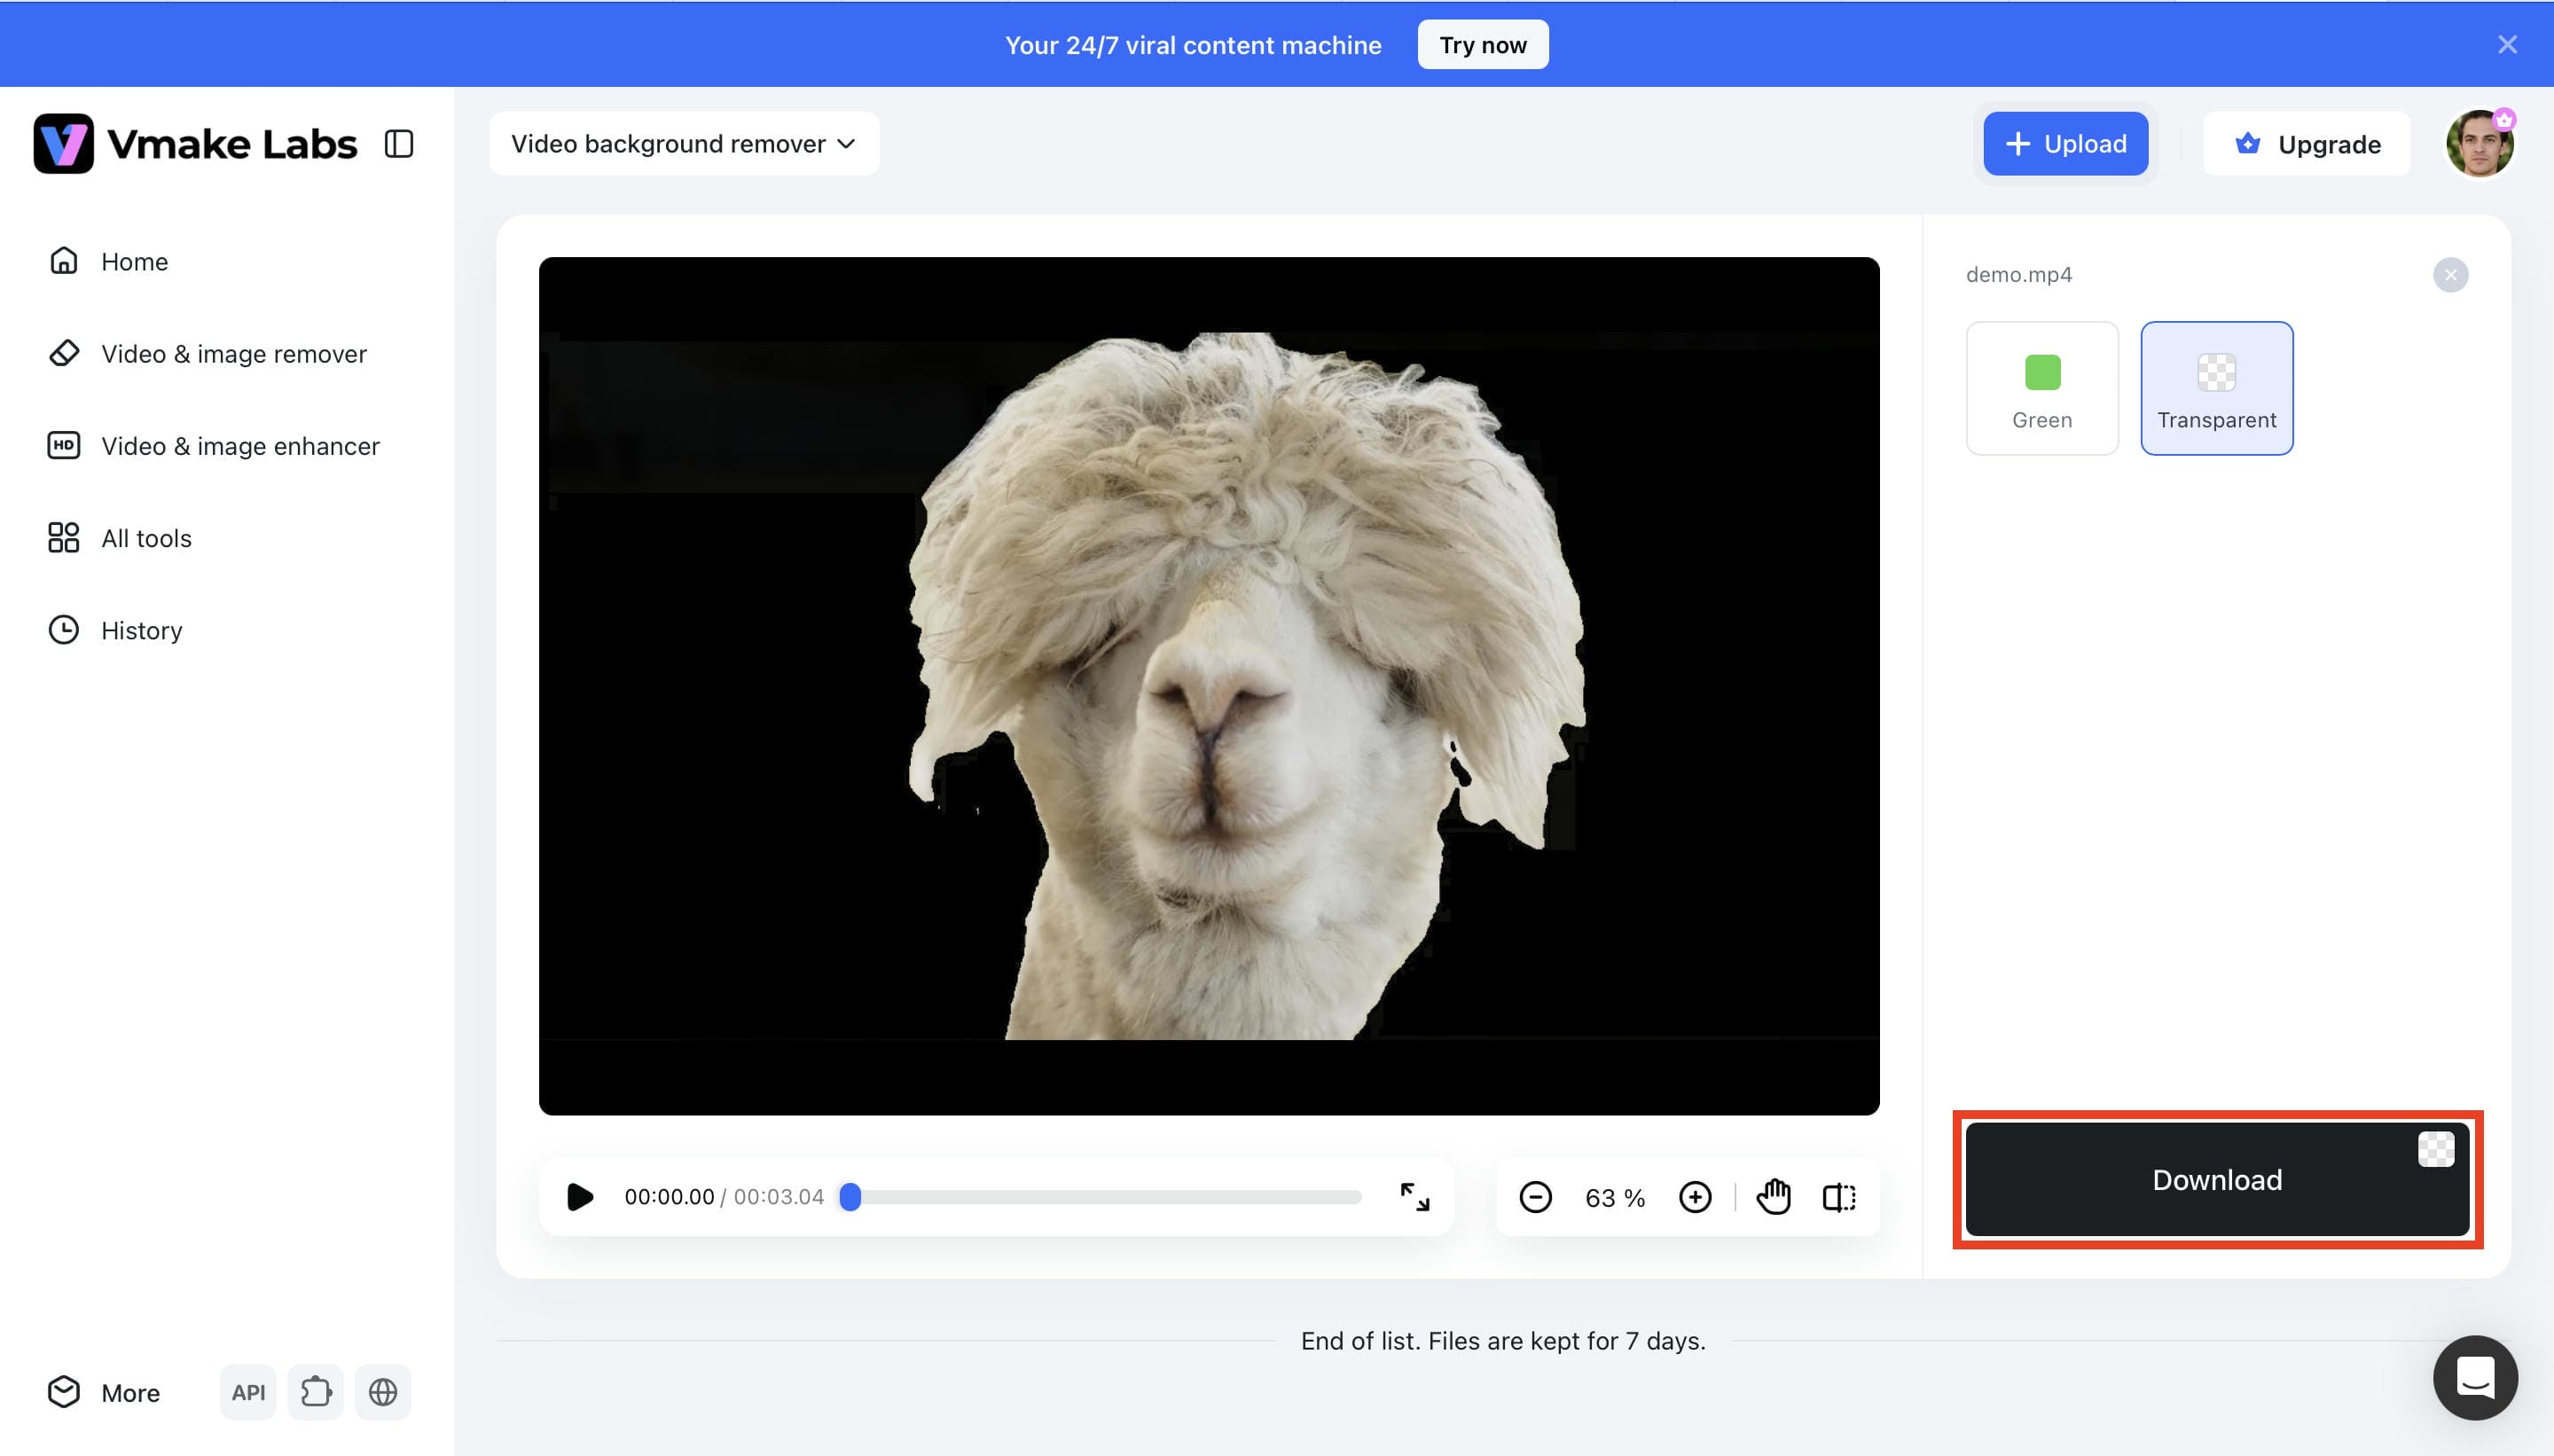Image resolution: width=2554 pixels, height=1456 pixels.
Task: Dismiss the top promotional banner
Action: (x=2507, y=45)
